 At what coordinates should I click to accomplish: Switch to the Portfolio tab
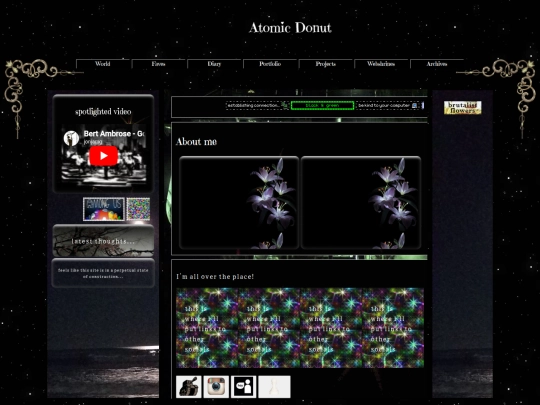(270, 64)
